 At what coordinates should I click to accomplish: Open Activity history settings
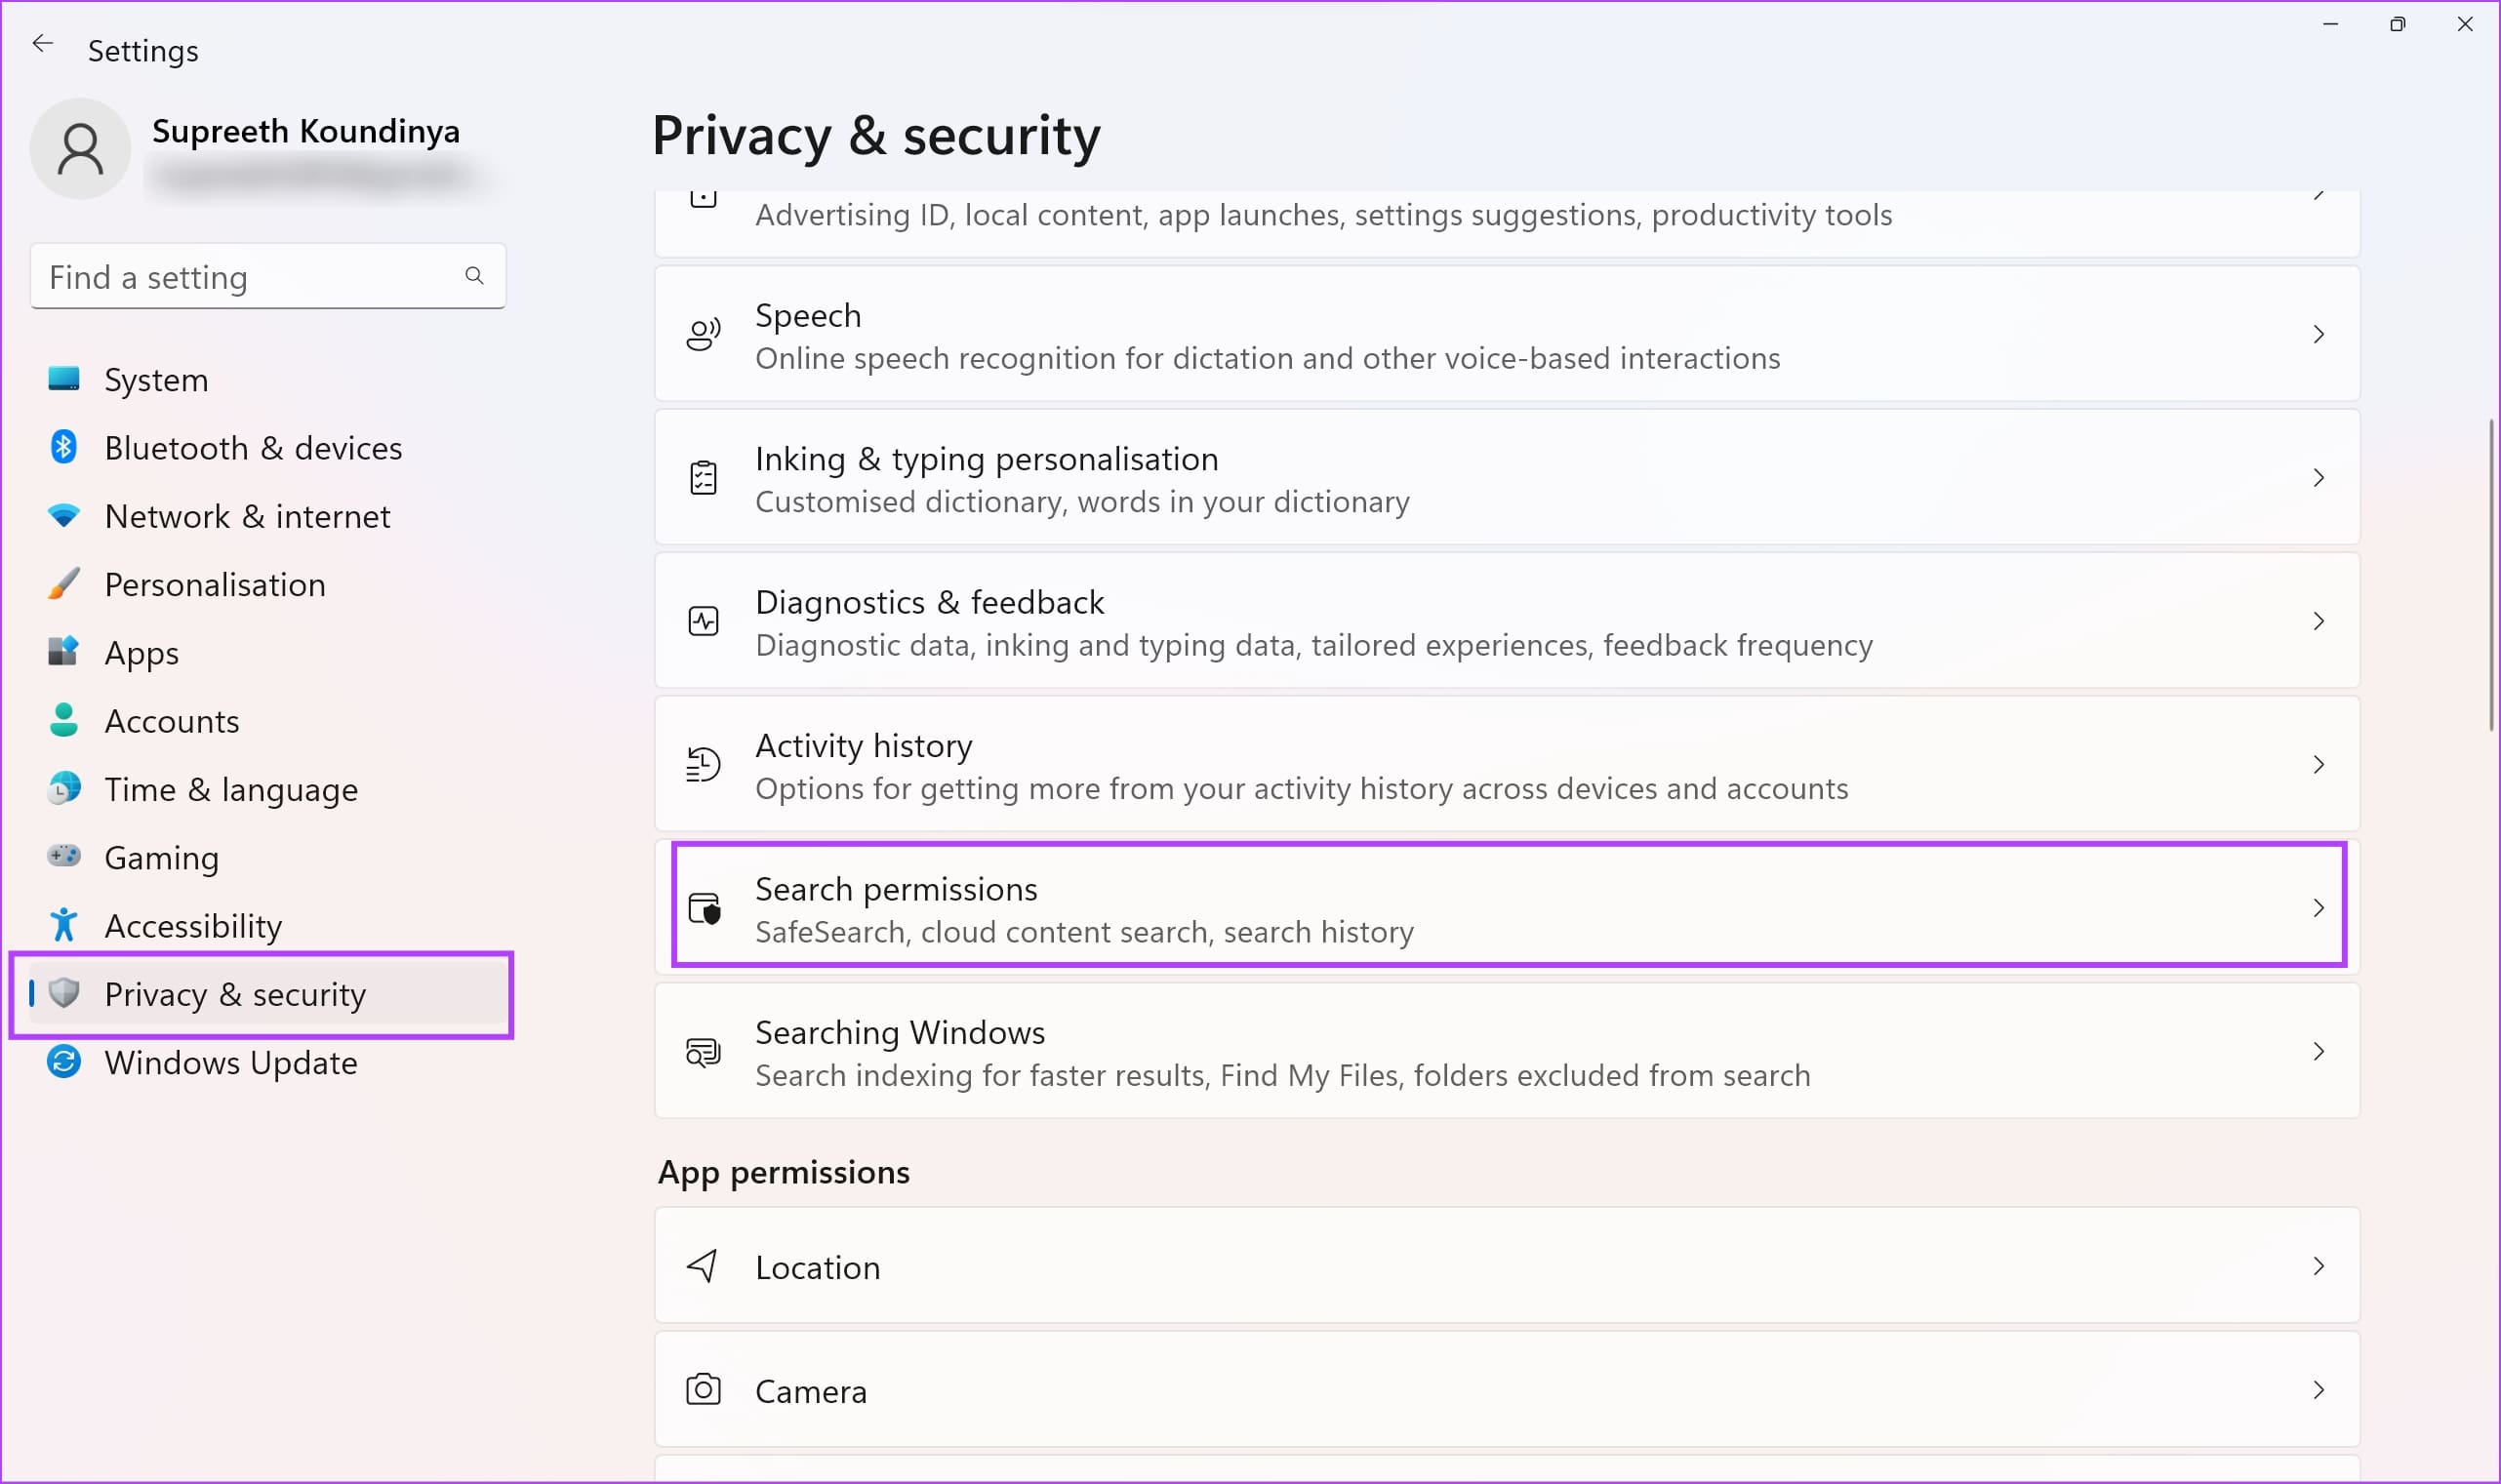1507,763
